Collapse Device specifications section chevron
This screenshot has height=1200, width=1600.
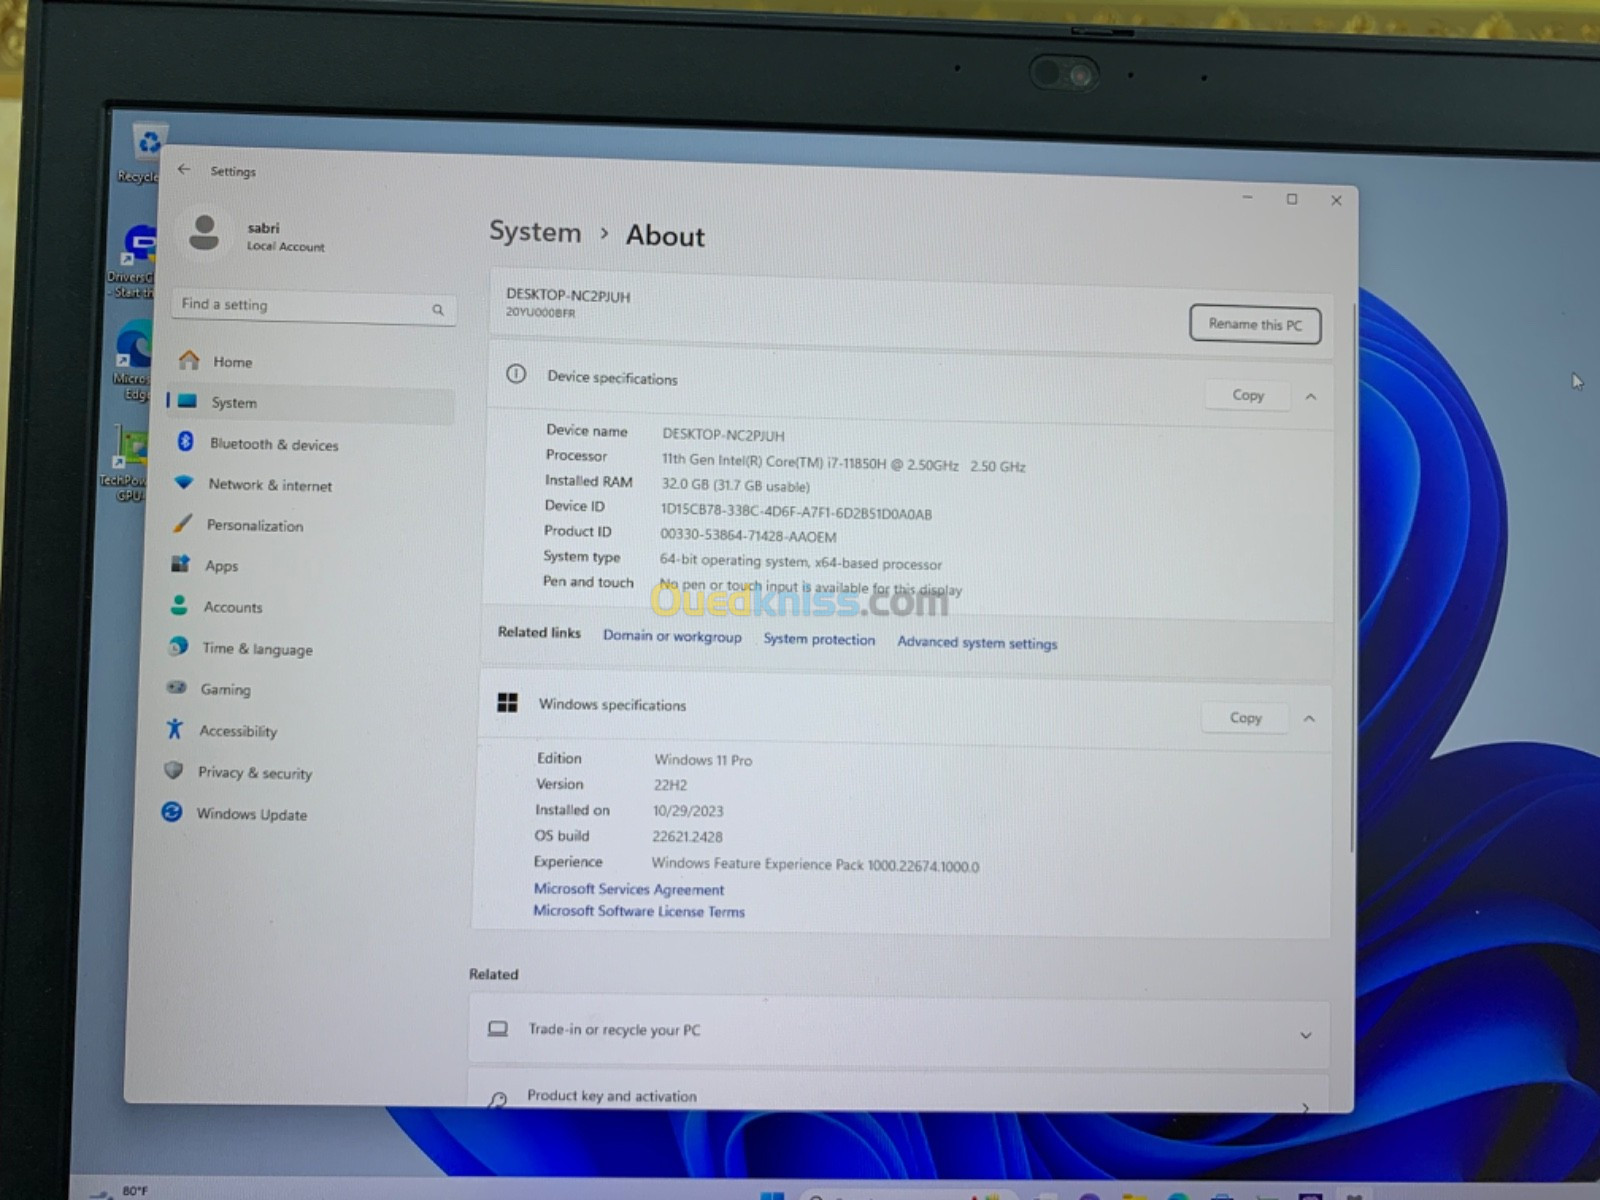1311,397
